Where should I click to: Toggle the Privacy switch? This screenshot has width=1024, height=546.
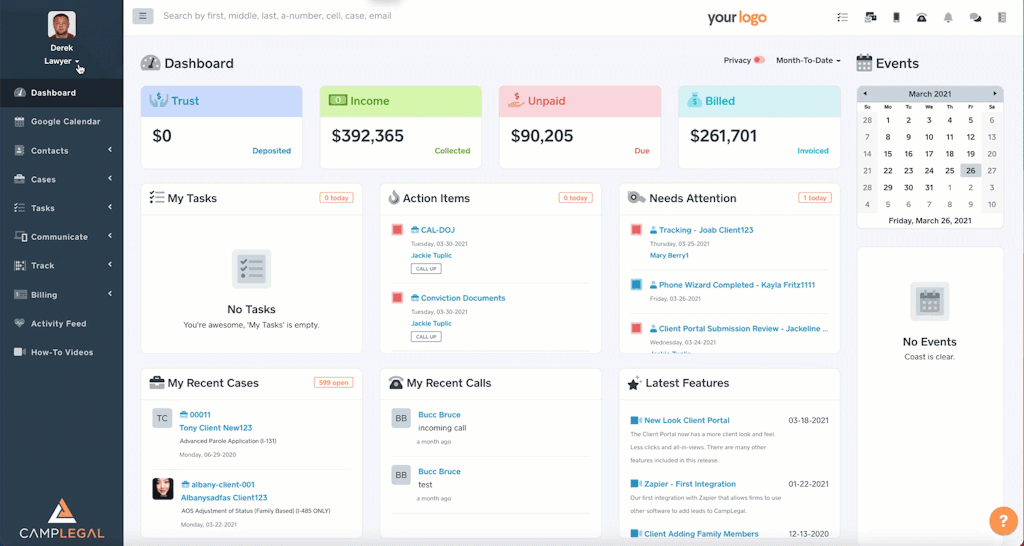759,60
